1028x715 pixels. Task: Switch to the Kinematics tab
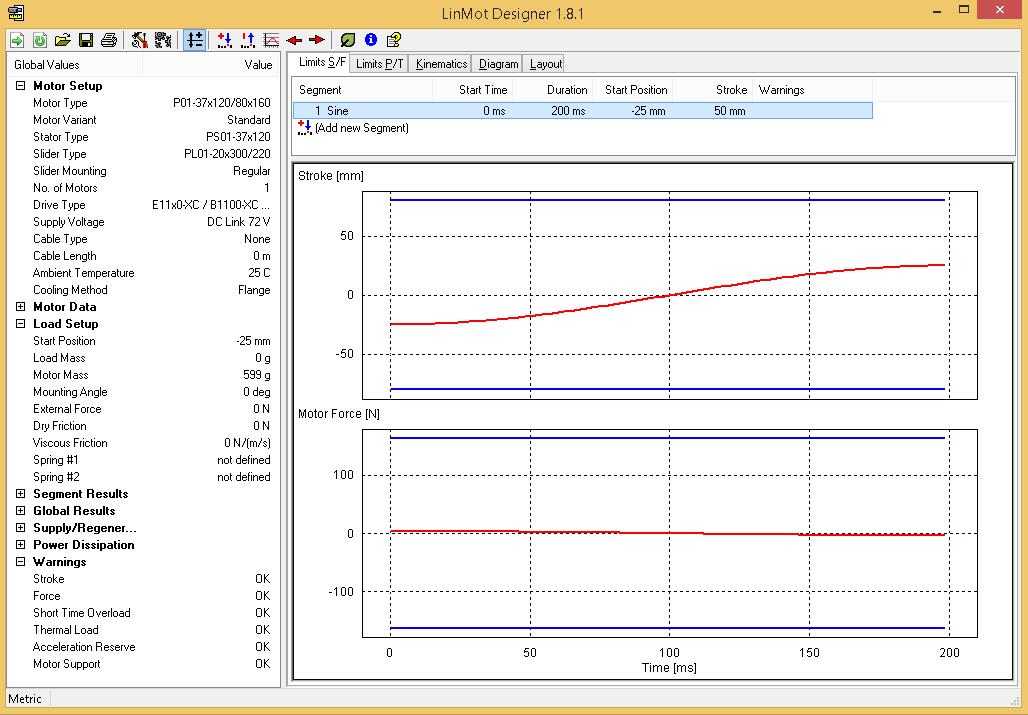click(441, 64)
